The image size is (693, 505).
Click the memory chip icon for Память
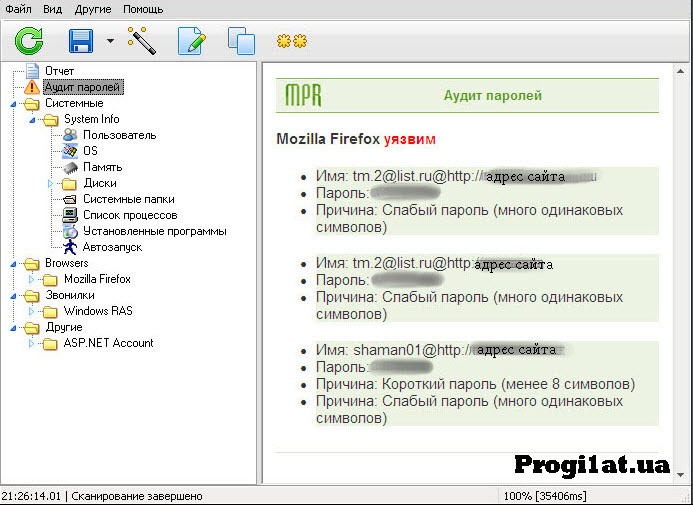[x=70, y=167]
